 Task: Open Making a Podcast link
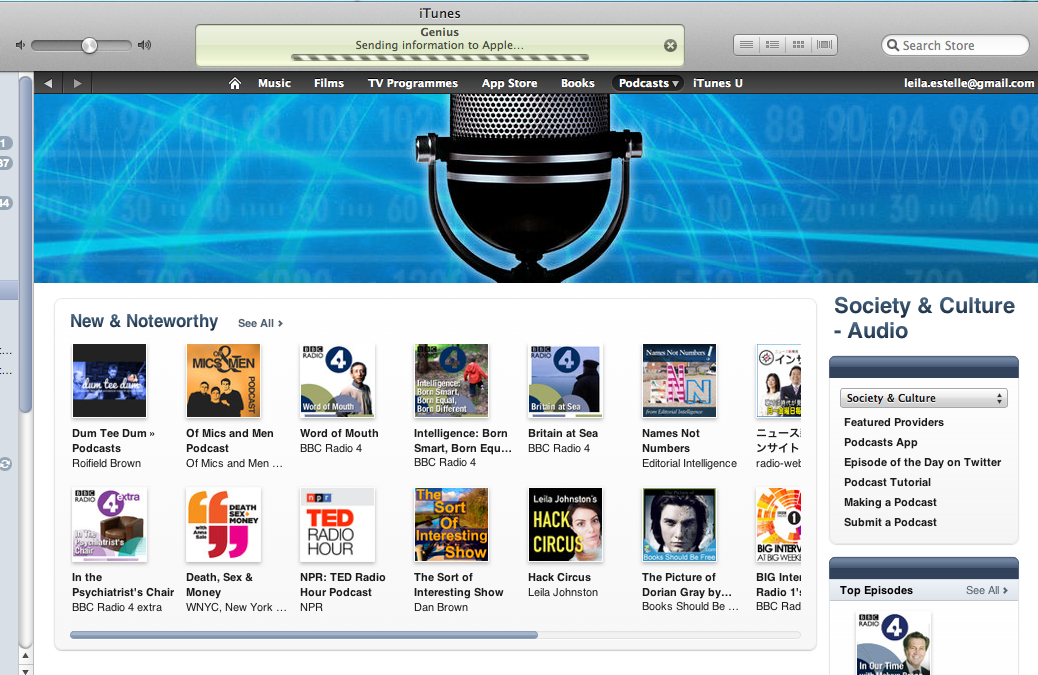[890, 502]
